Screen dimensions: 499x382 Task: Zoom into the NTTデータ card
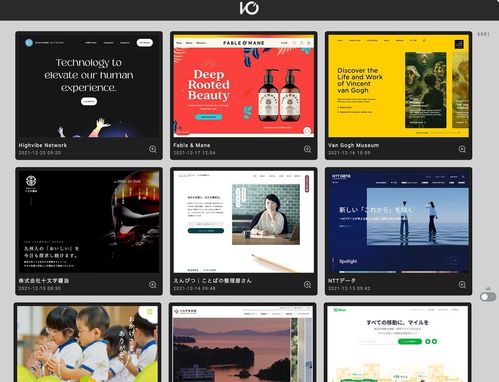pos(462,285)
